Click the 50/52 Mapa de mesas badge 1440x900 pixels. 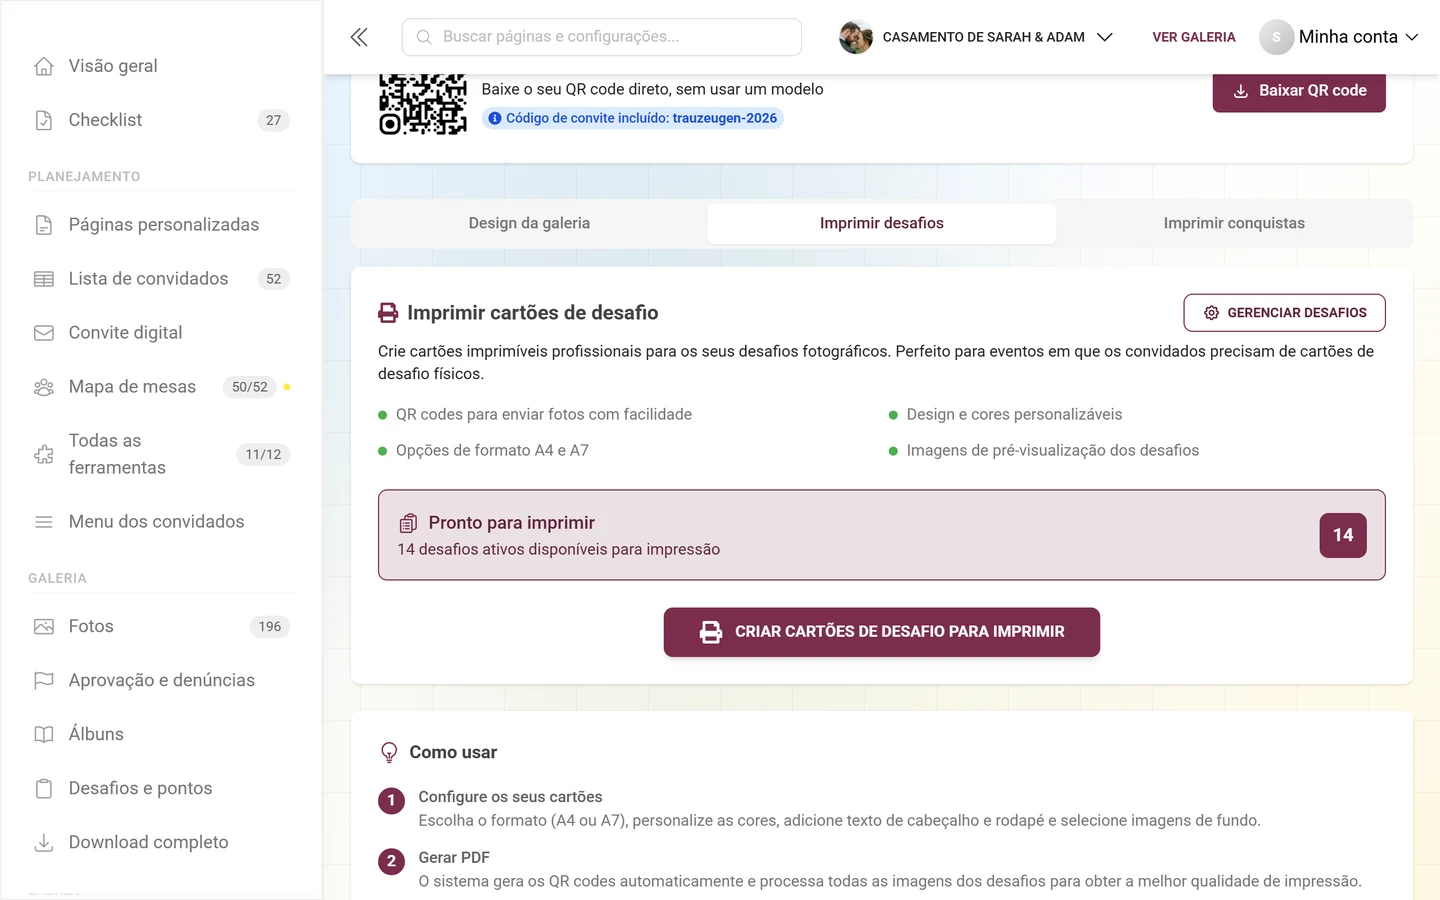click(250, 387)
